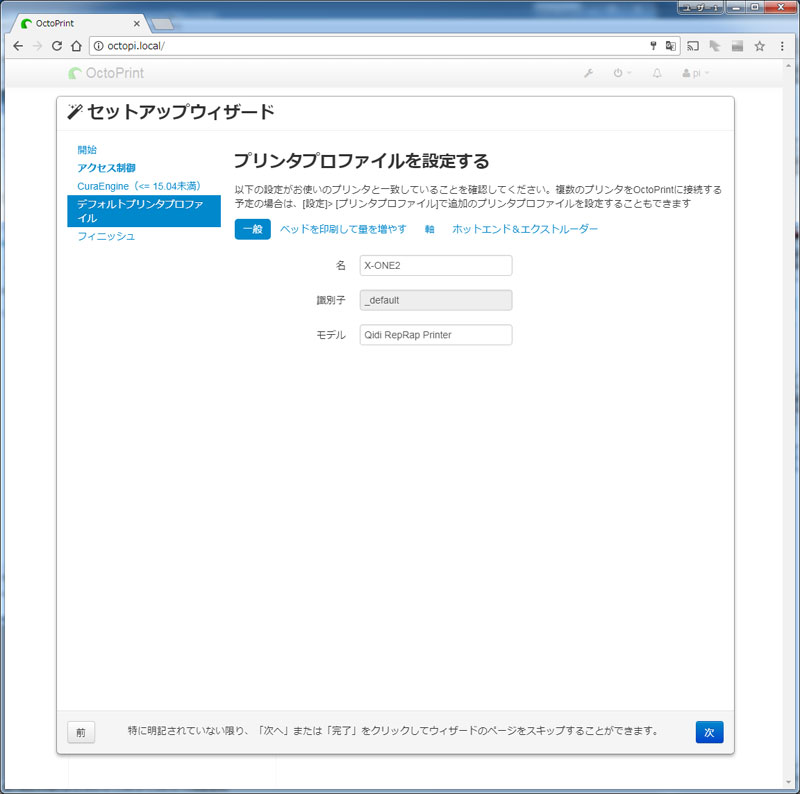
Task: Switch to the 軸 tab
Action: click(430, 229)
